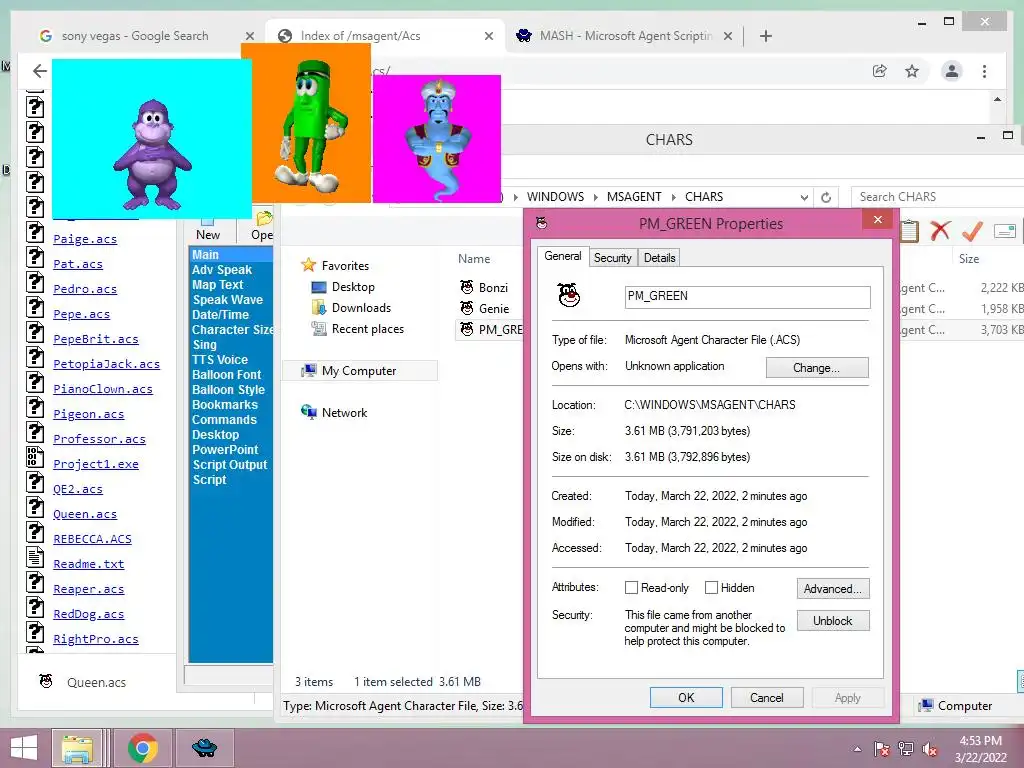The width and height of the screenshot is (1024, 768).
Task: Switch to the Details tab in Properties
Action: tap(660, 258)
